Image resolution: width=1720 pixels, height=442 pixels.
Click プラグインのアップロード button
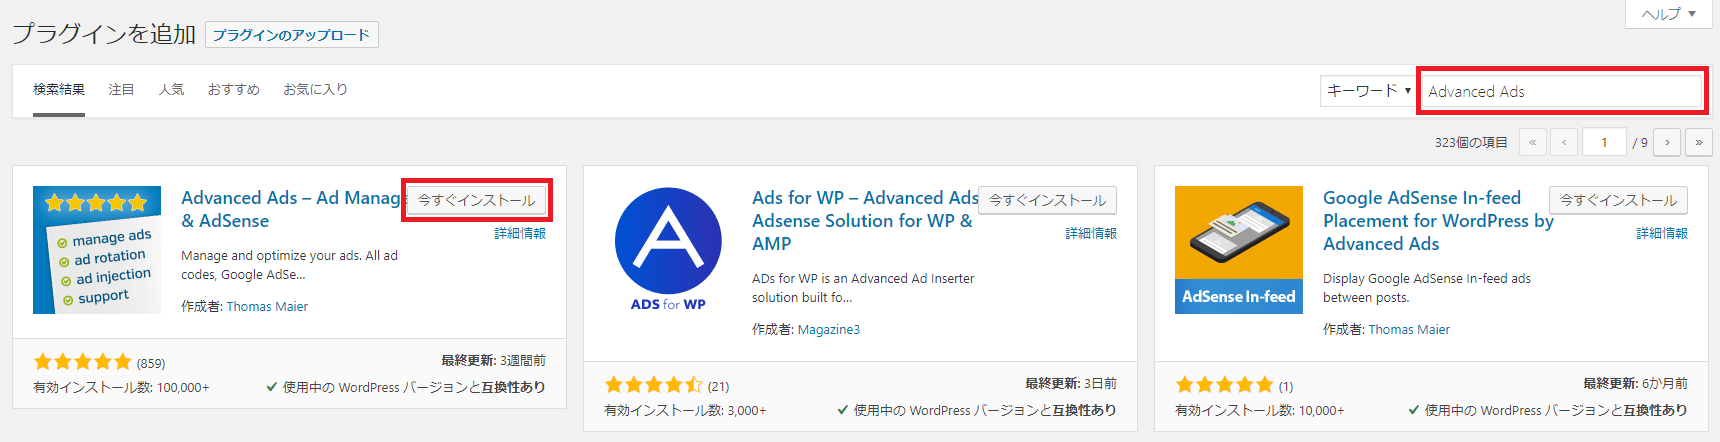292,35
